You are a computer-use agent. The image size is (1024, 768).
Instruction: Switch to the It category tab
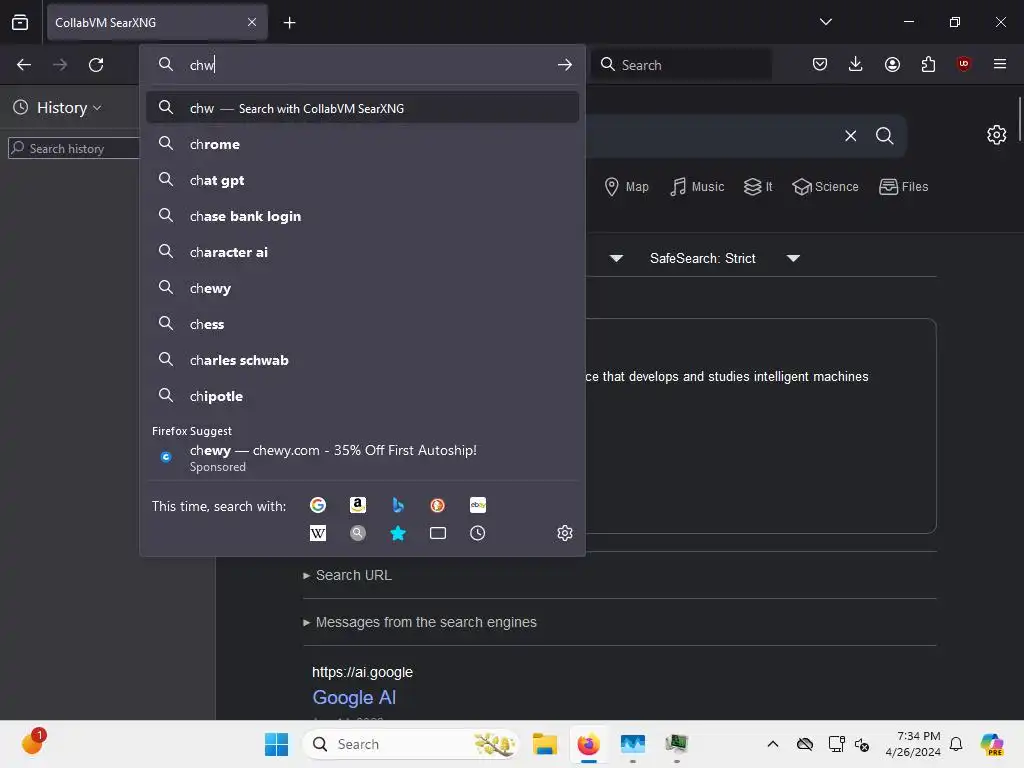point(758,187)
